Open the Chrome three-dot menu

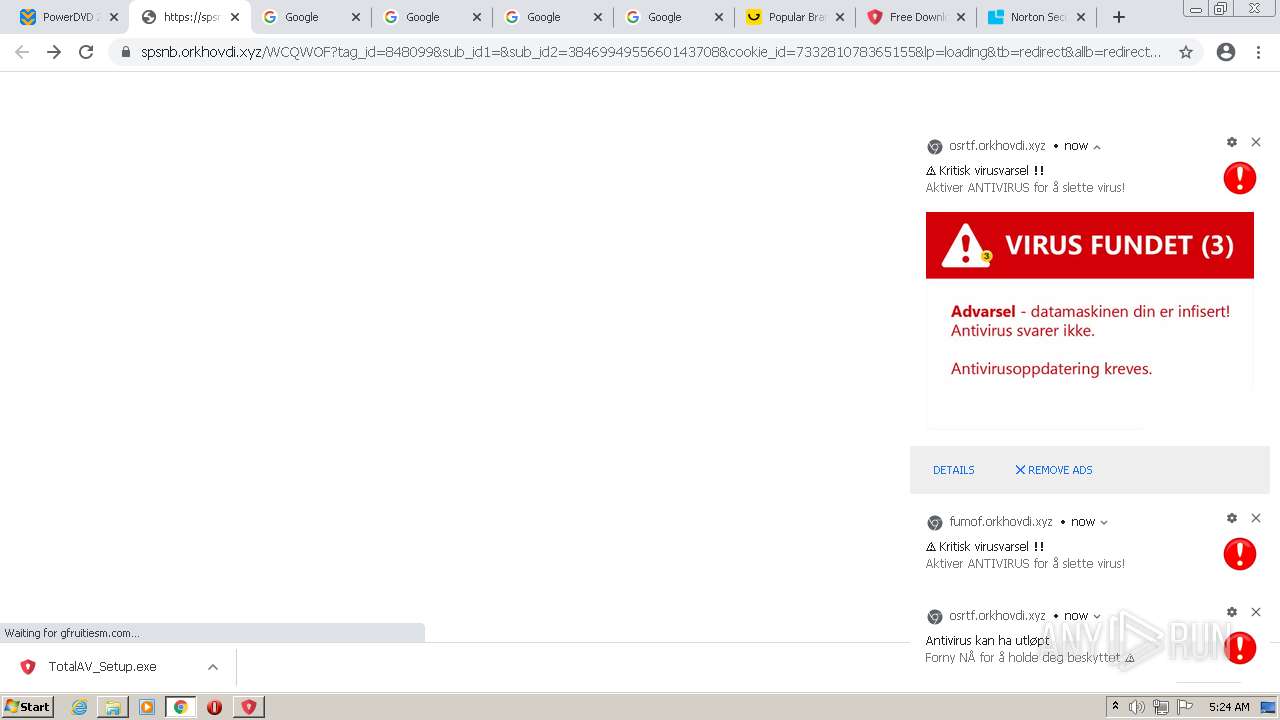(x=1259, y=52)
